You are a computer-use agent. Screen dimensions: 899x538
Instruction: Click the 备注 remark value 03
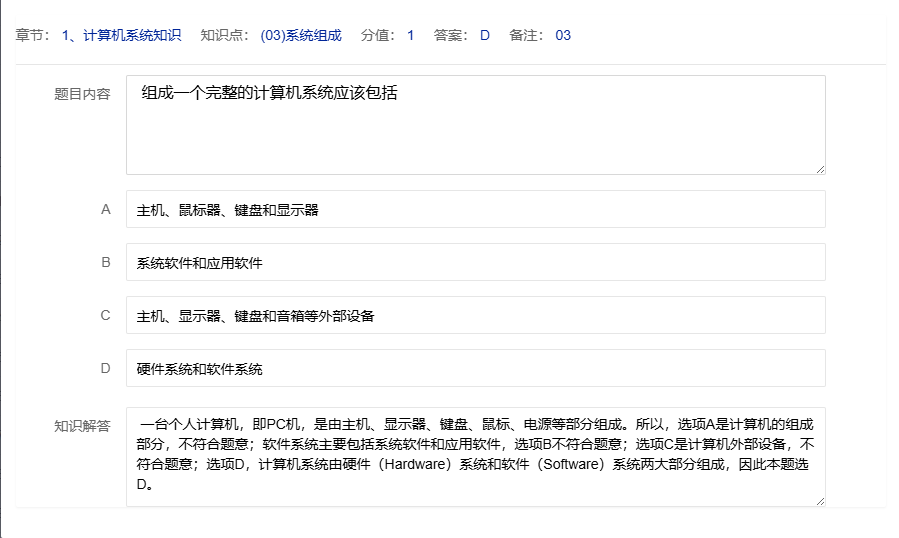pyautogui.click(x=563, y=36)
